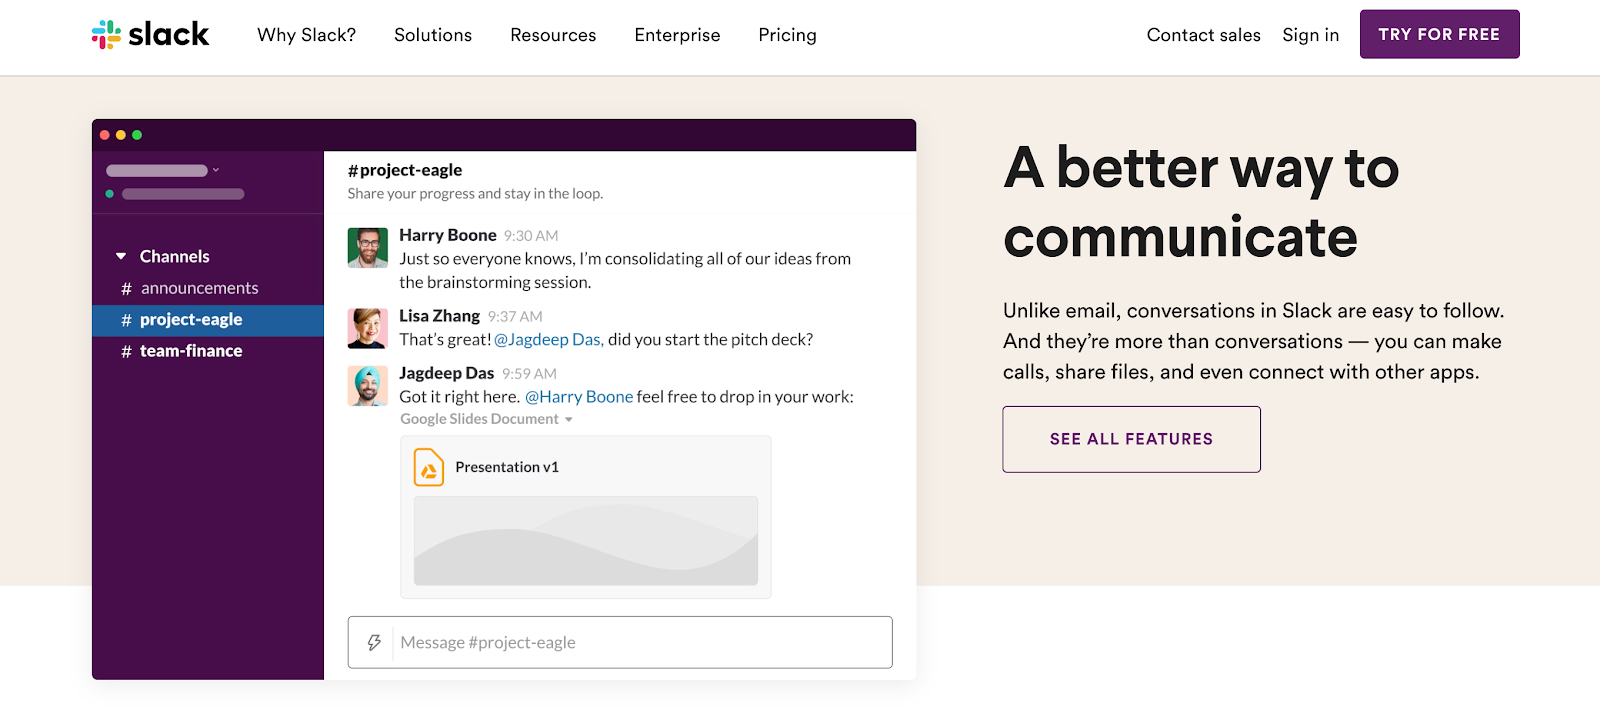
Task: Click the Message #project-eagle input field
Action: pyautogui.click(x=640, y=642)
